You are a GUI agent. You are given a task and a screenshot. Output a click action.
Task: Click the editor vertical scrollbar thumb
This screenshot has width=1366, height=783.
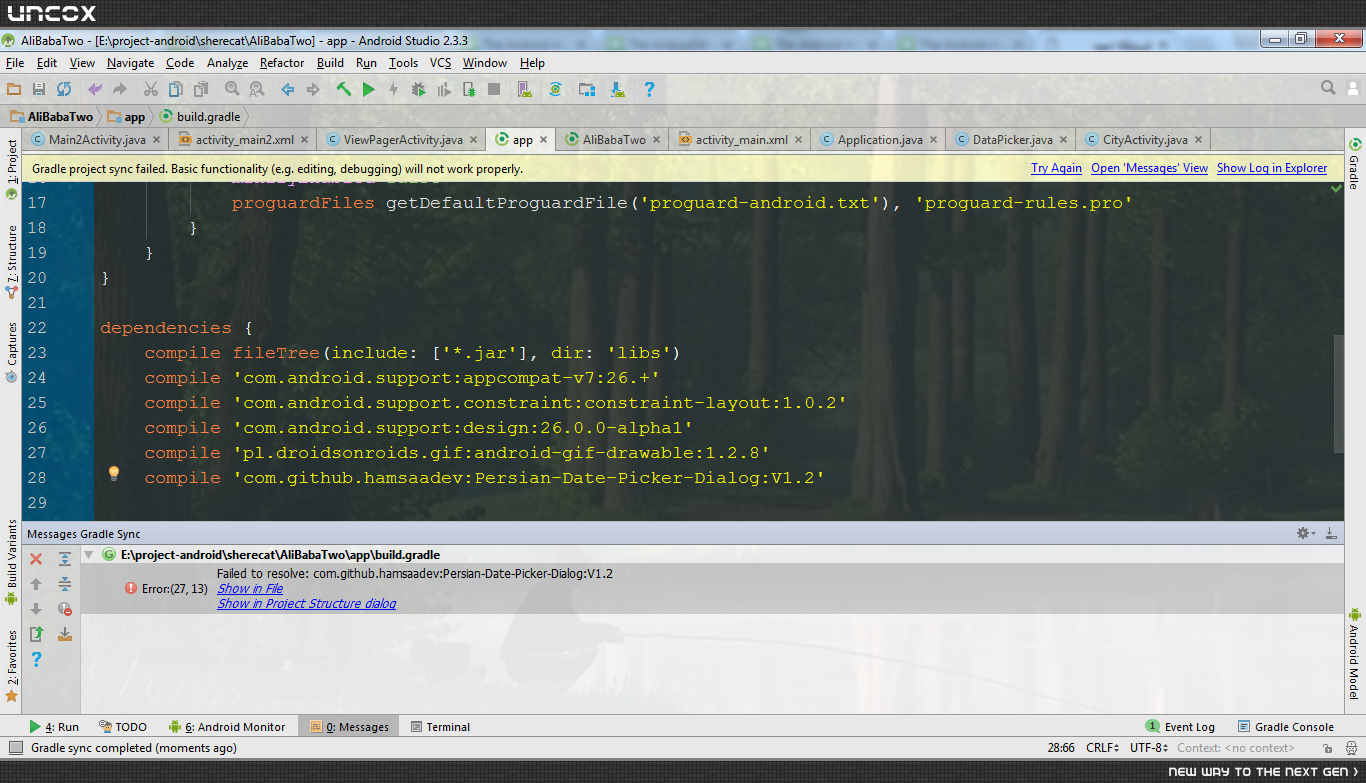(x=1339, y=393)
